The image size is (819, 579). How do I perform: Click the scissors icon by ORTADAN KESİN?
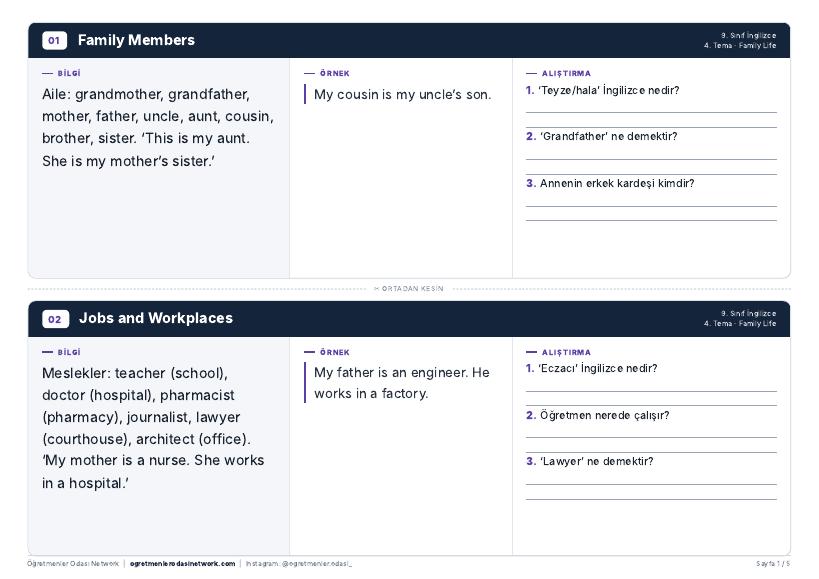point(377,289)
